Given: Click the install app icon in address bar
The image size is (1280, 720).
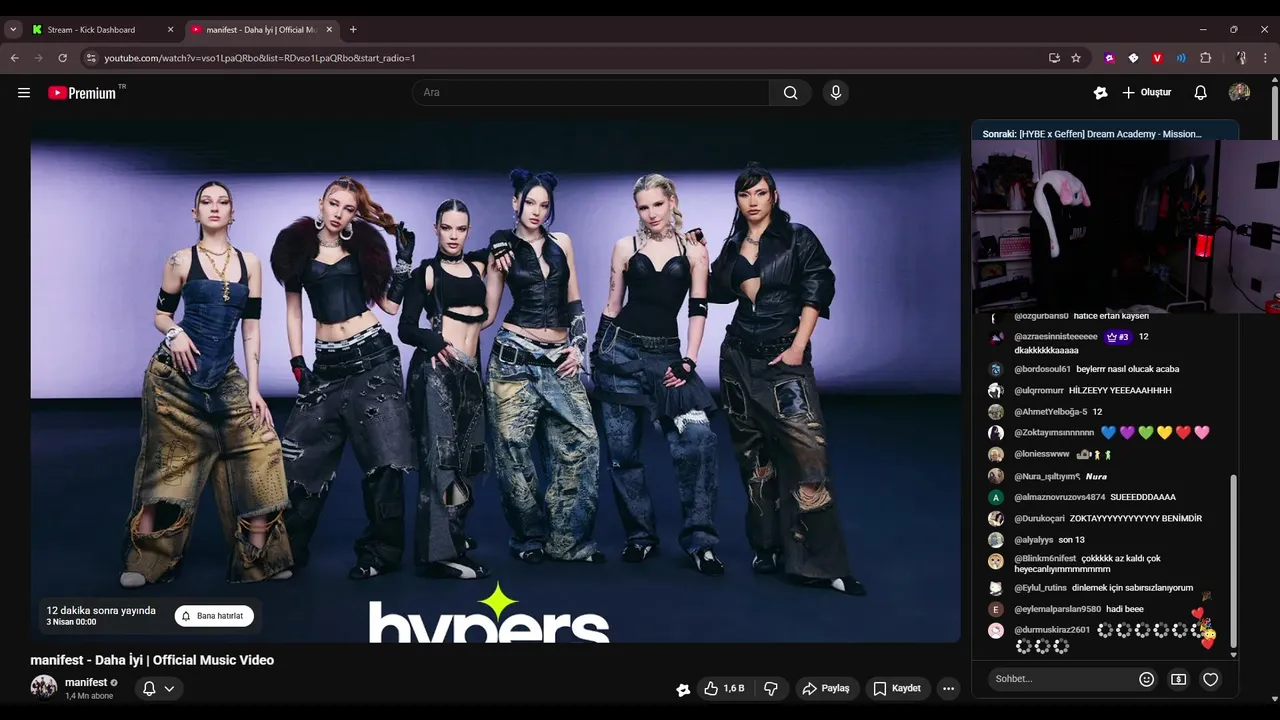Looking at the screenshot, I should [x=1054, y=58].
